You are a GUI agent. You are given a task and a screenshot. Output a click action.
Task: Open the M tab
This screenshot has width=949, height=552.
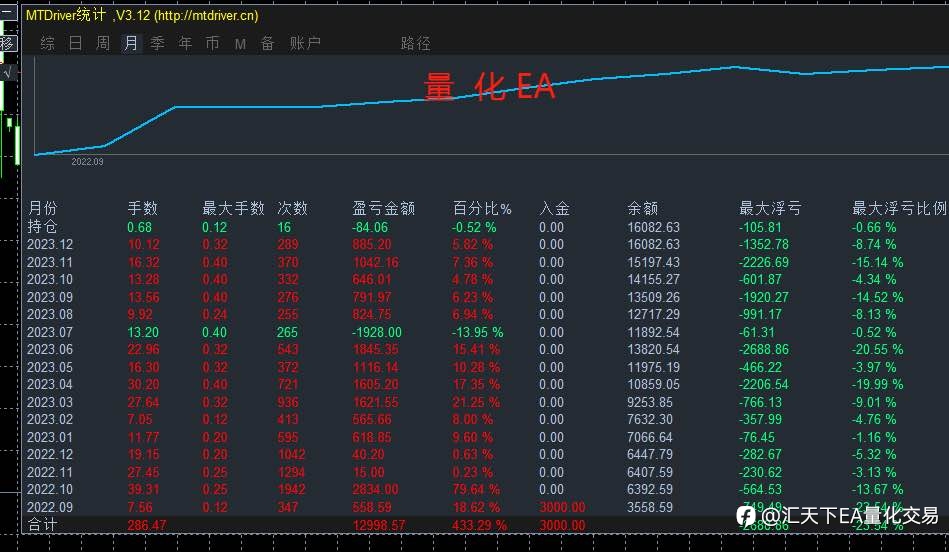pyautogui.click(x=240, y=44)
